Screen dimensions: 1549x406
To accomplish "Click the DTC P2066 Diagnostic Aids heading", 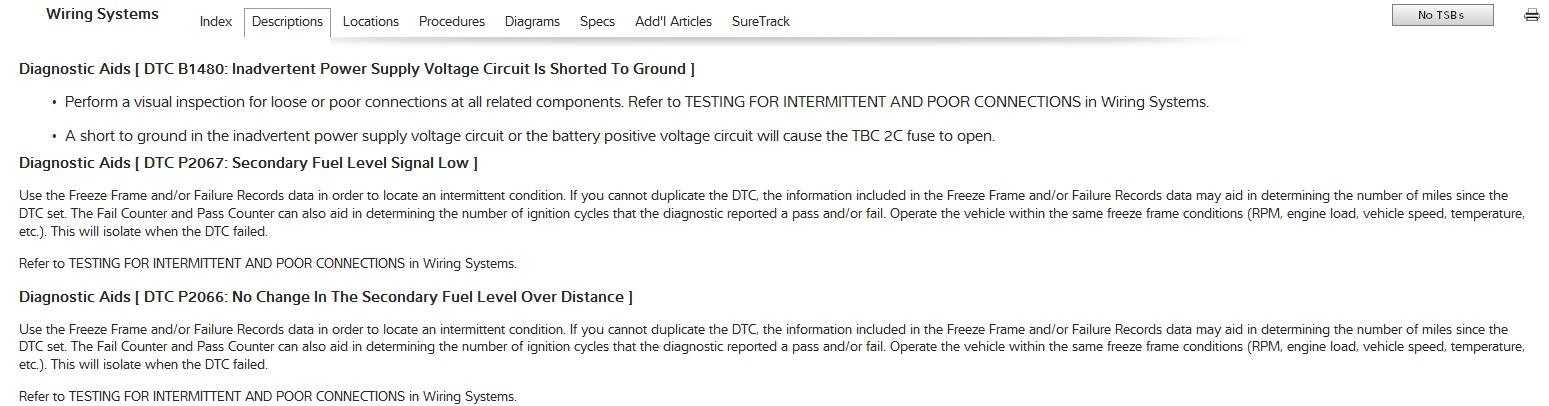I will click(x=326, y=297).
